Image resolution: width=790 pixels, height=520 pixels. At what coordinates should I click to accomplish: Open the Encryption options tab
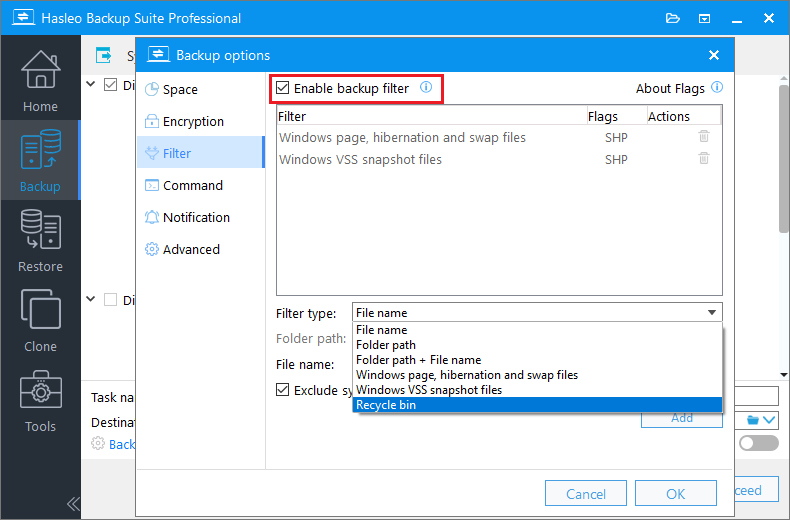point(201,121)
